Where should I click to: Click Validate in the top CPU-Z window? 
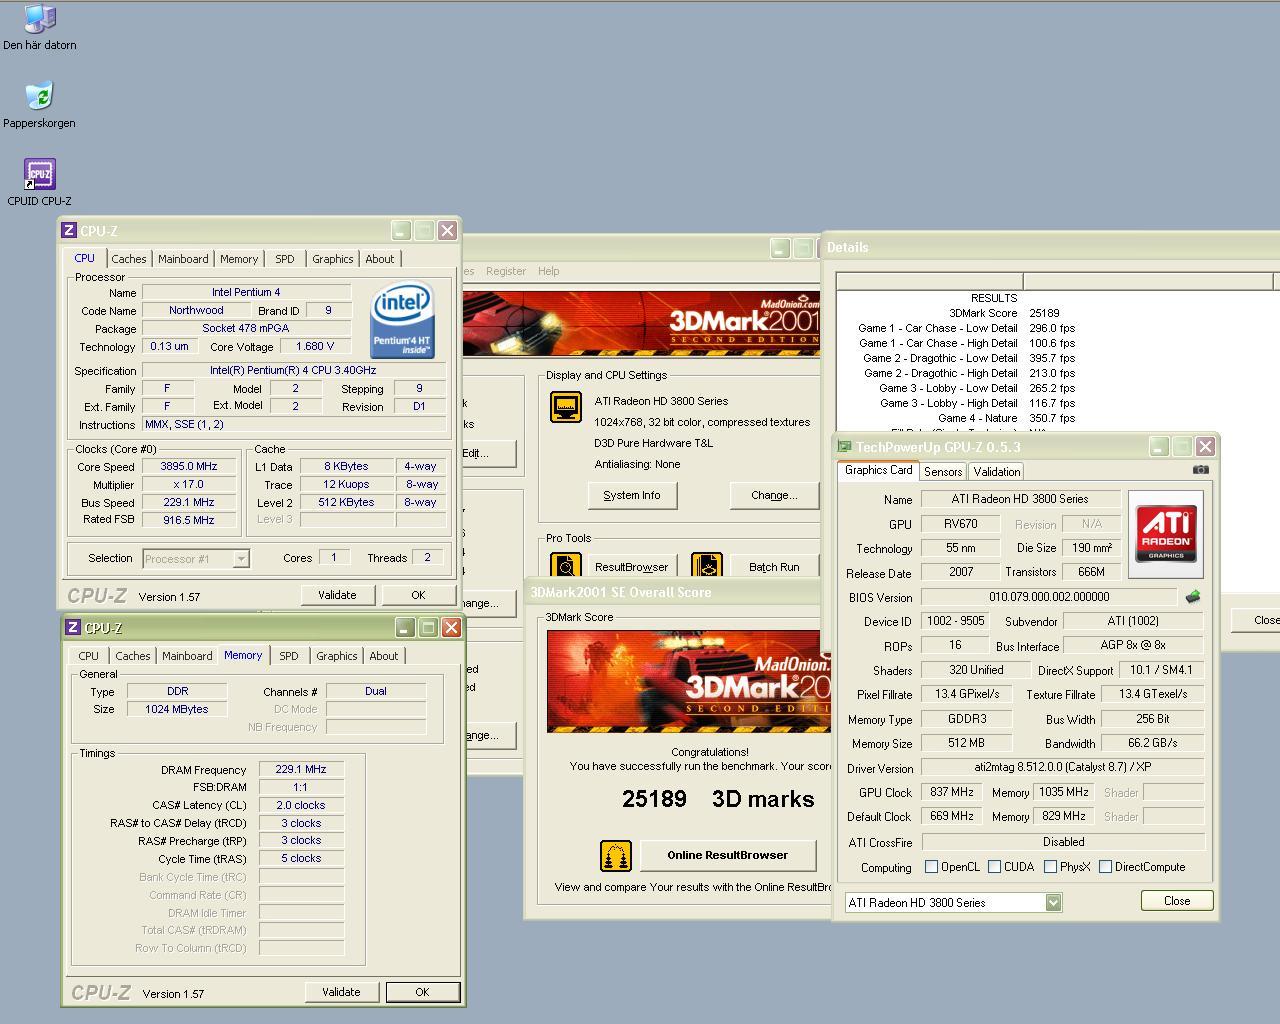pyautogui.click(x=337, y=595)
